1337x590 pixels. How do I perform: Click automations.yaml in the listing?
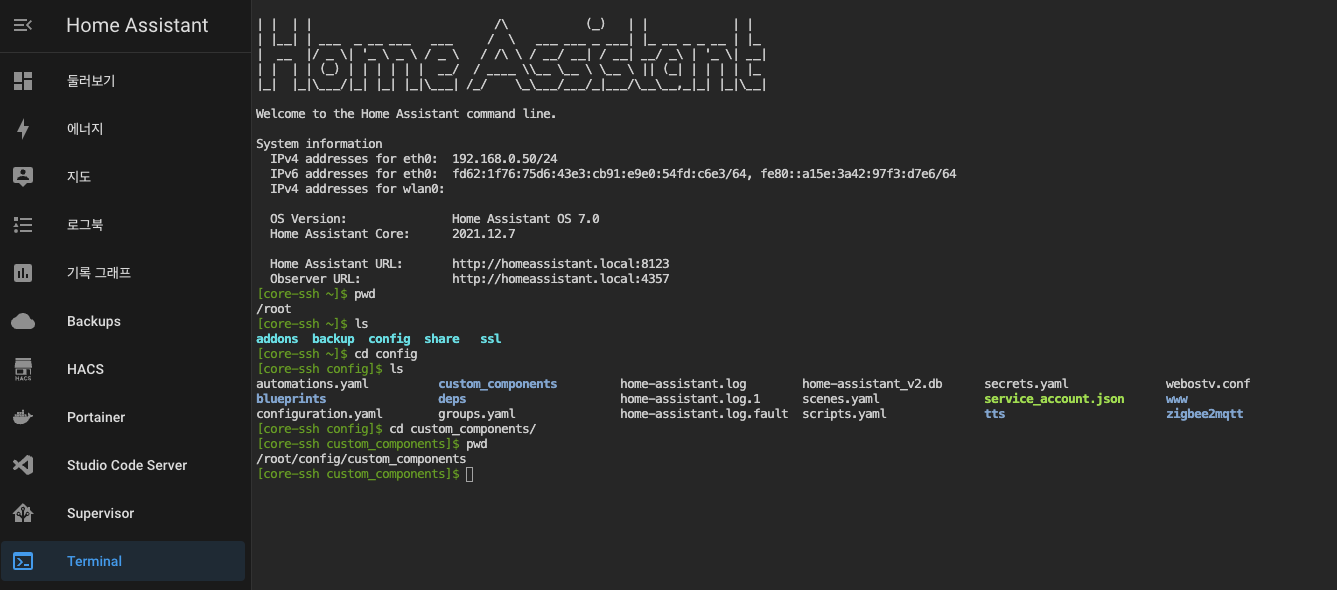pyautogui.click(x=312, y=384)
